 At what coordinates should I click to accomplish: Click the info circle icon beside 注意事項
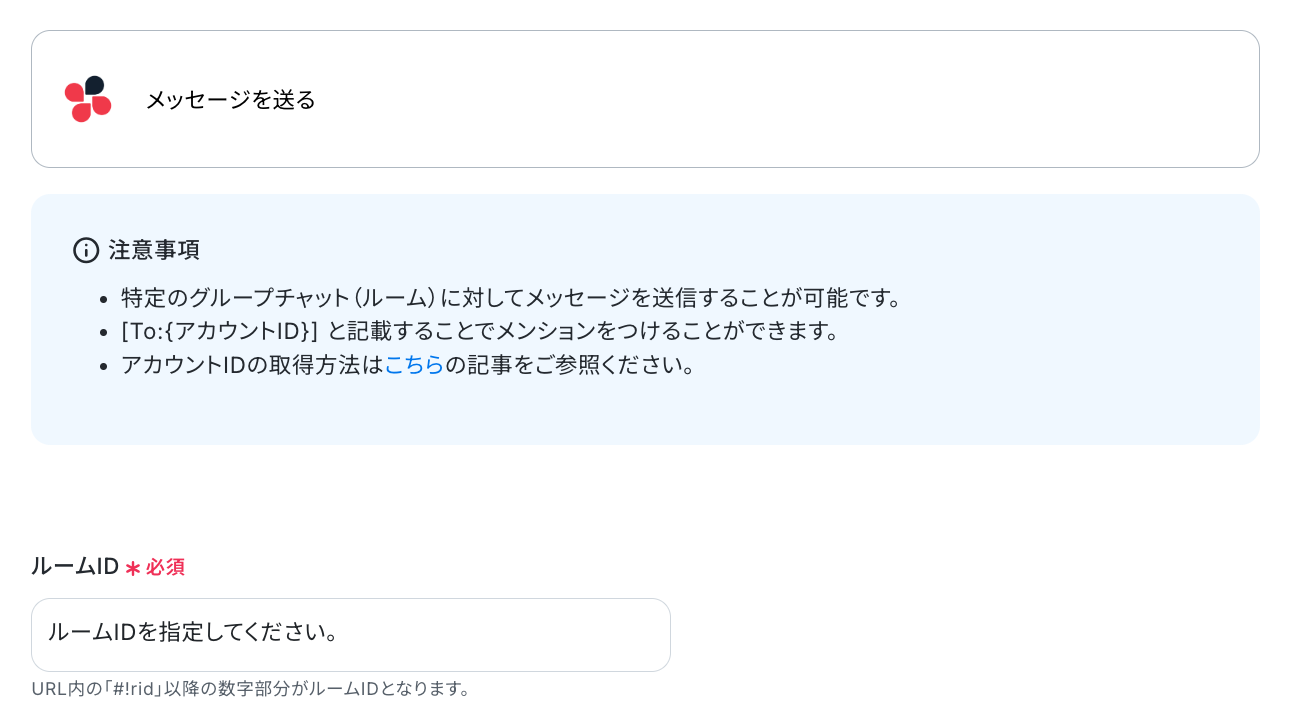pyautogui.click(x=86, y=250)
